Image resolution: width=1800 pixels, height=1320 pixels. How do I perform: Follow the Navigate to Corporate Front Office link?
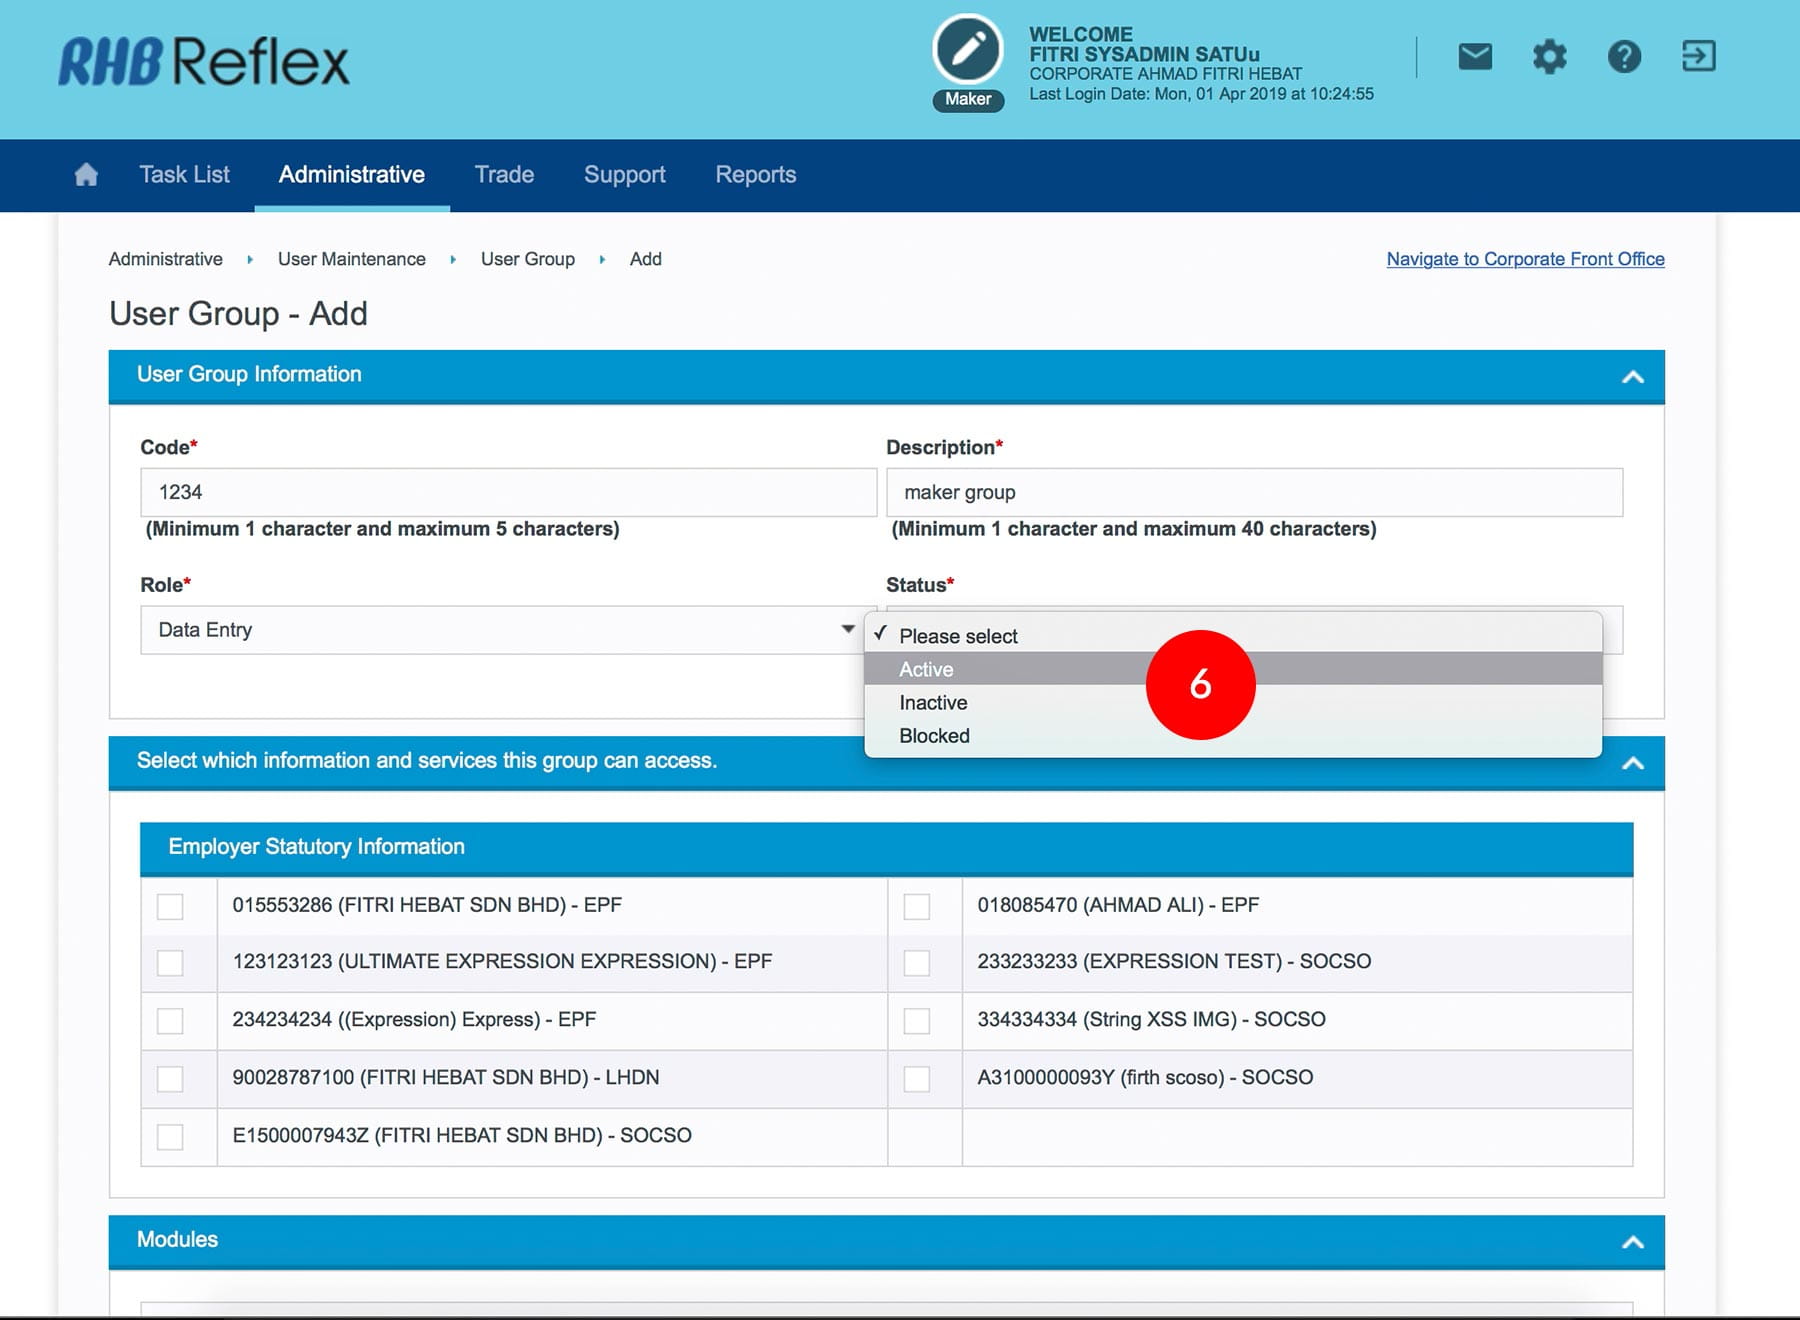(1524, 259)
